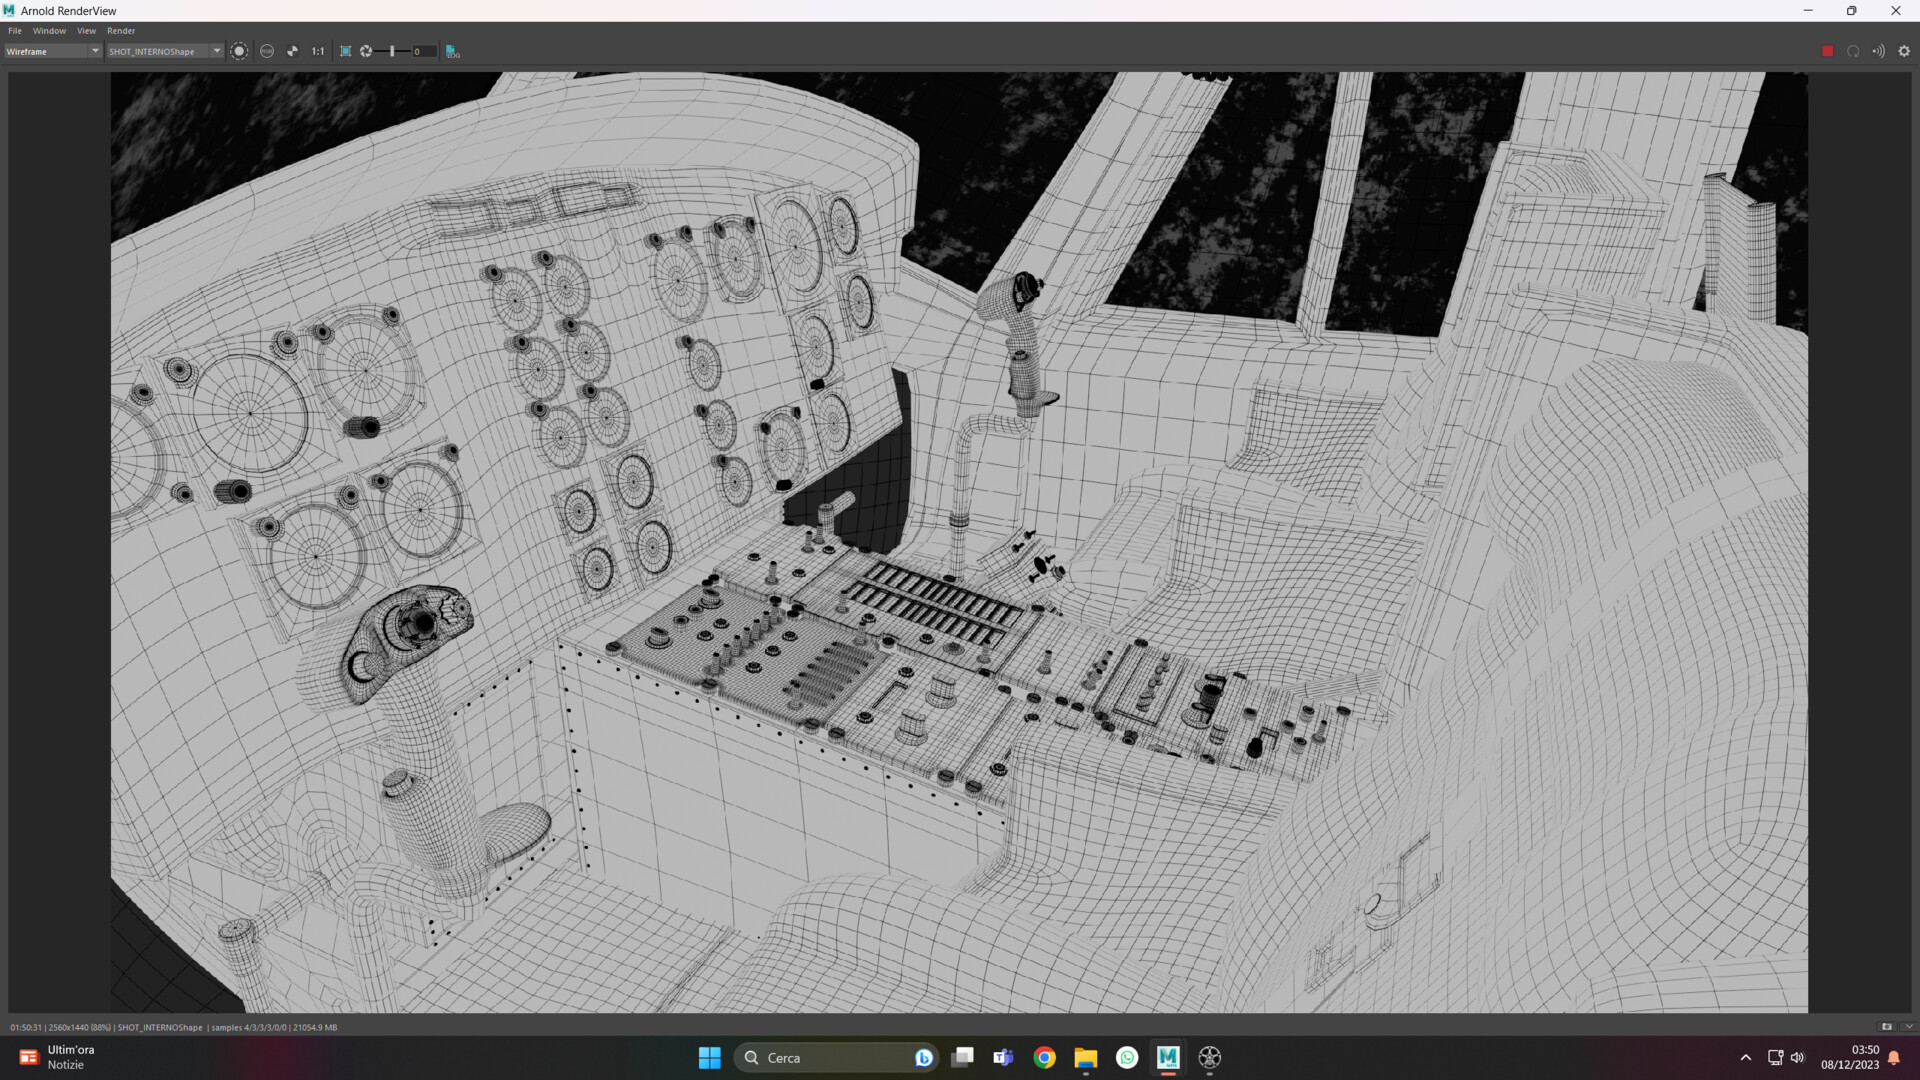Expand the status bar chevron at bottom right

click(x=1908, y=1027)
